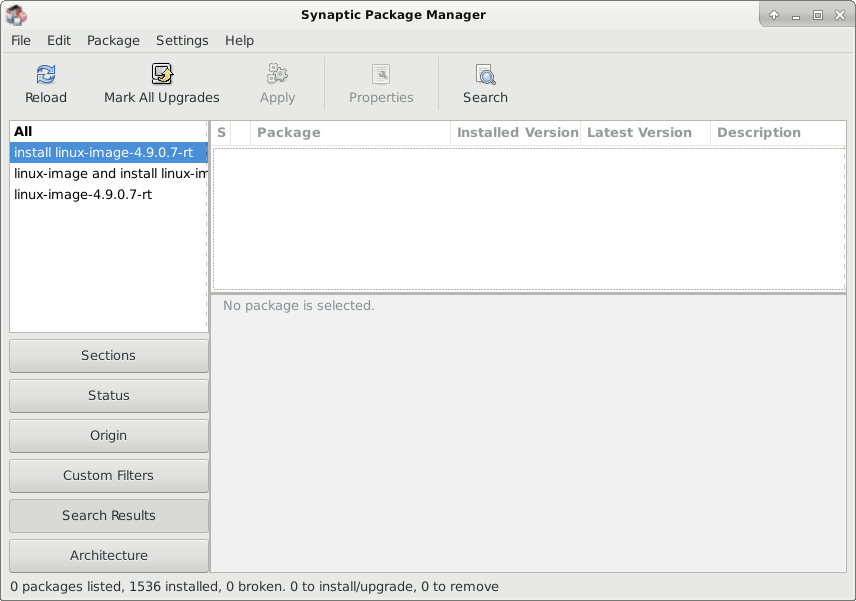Viewport: 856px width, 601px height.
Task: Maximize the Synaptic window
Action: point(818,15)
